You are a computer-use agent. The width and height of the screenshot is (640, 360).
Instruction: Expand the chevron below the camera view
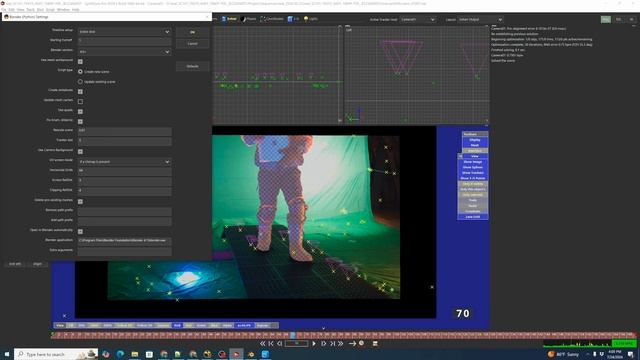click(x=324, y=328)
